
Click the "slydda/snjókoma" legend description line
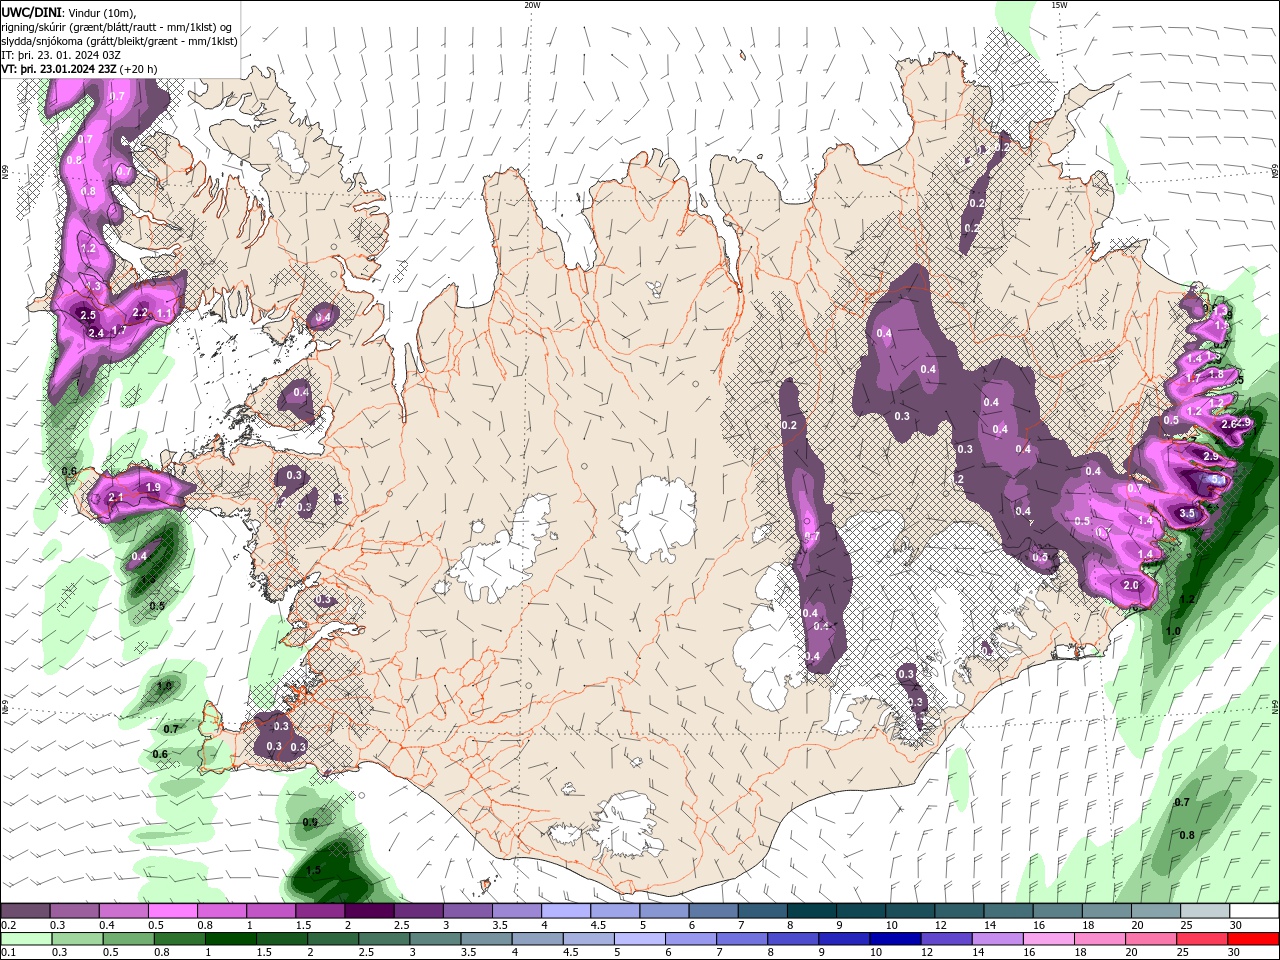(119, 41)
